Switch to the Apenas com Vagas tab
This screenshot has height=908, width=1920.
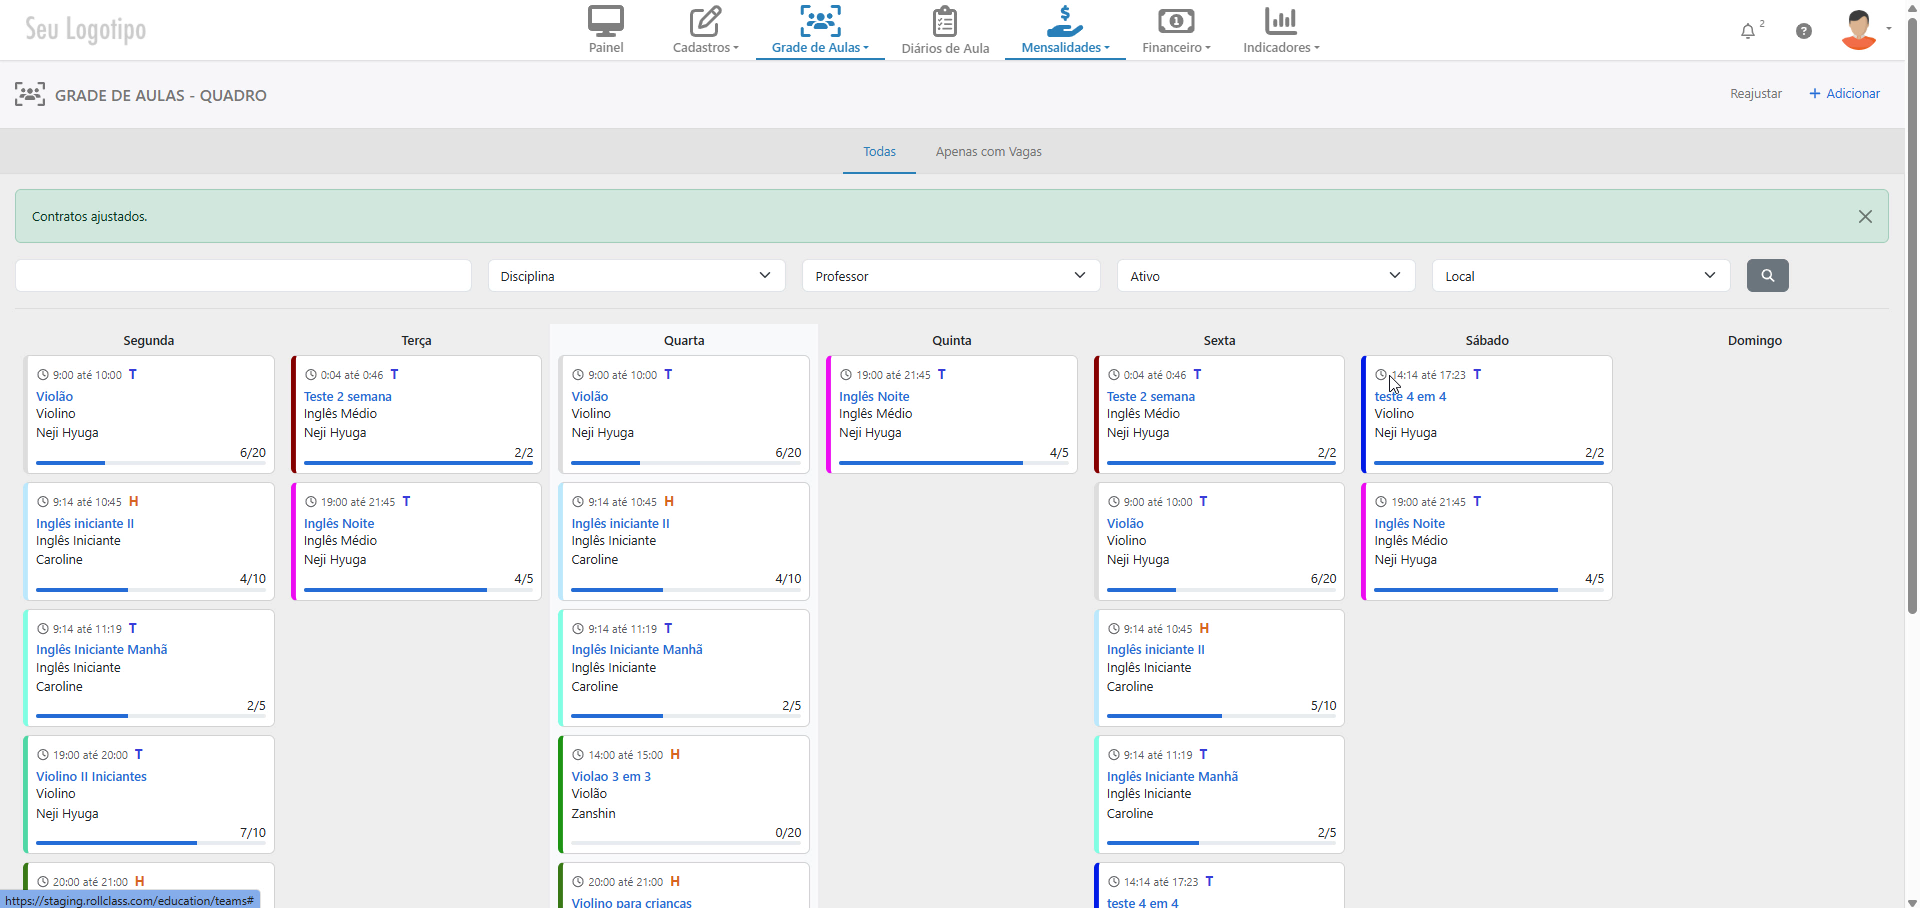(x=989, y=152)
